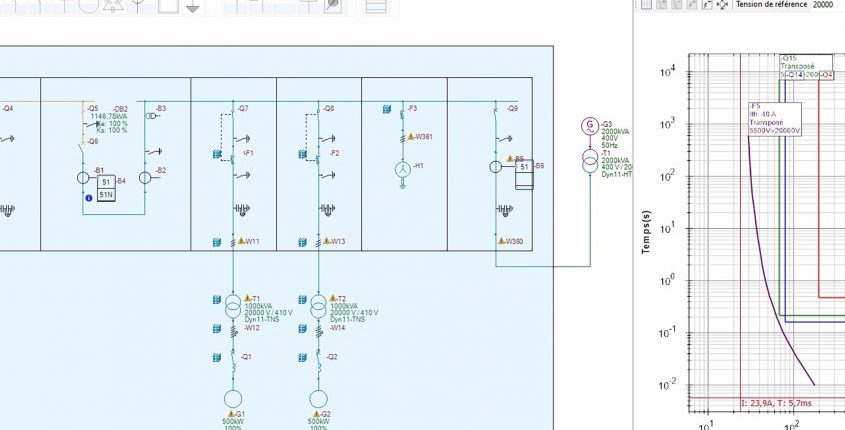Image resolution: width=845 pixels, height=430 pixels.
Task: Select the 51N relay box
Action: (x=106, y=195)
